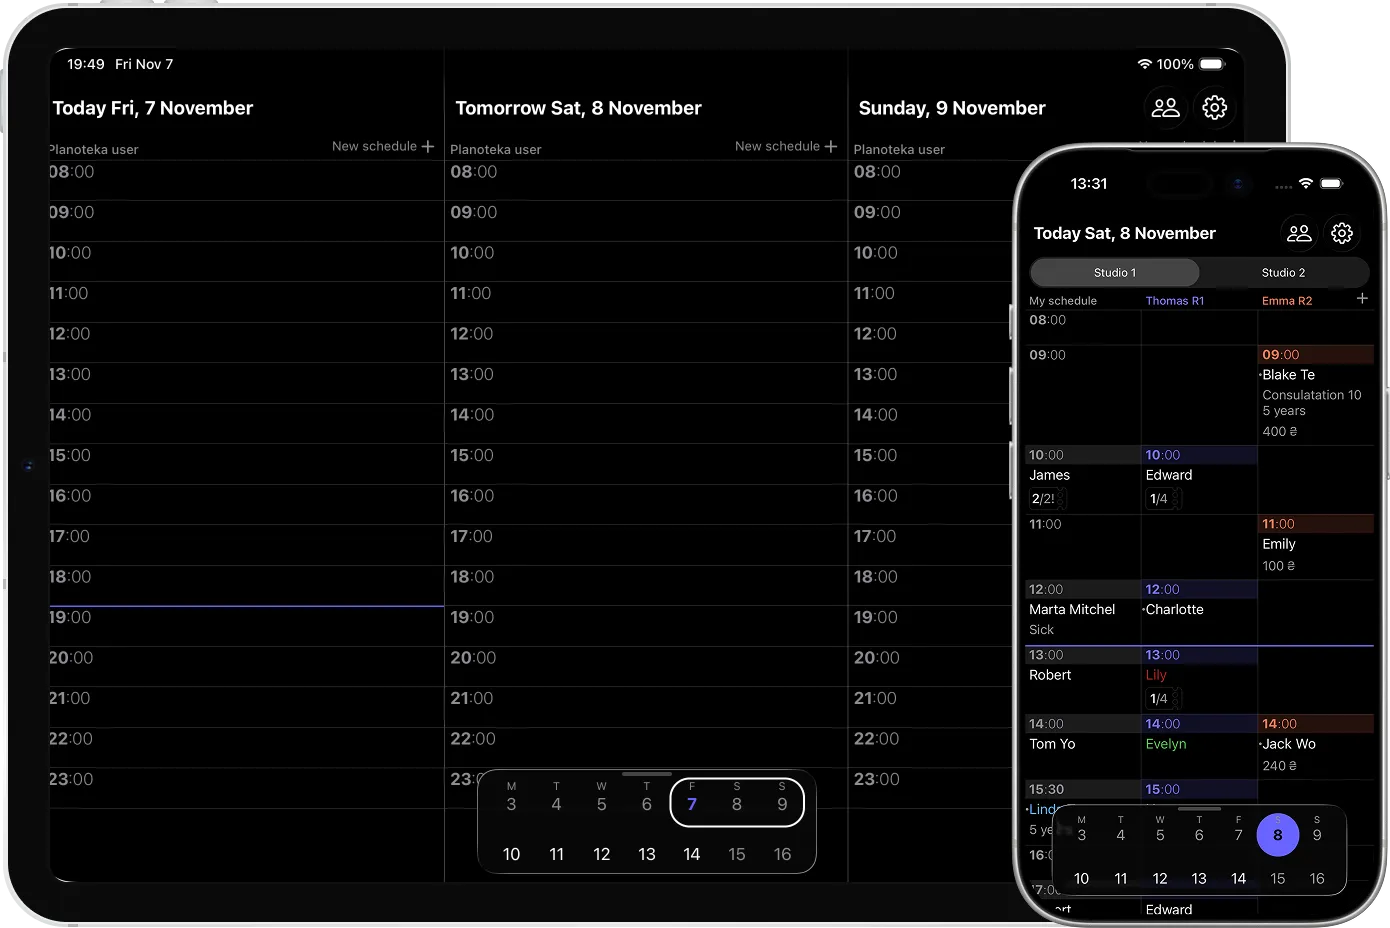Open the settings gear on the iPhone screen

(1341, 233)
